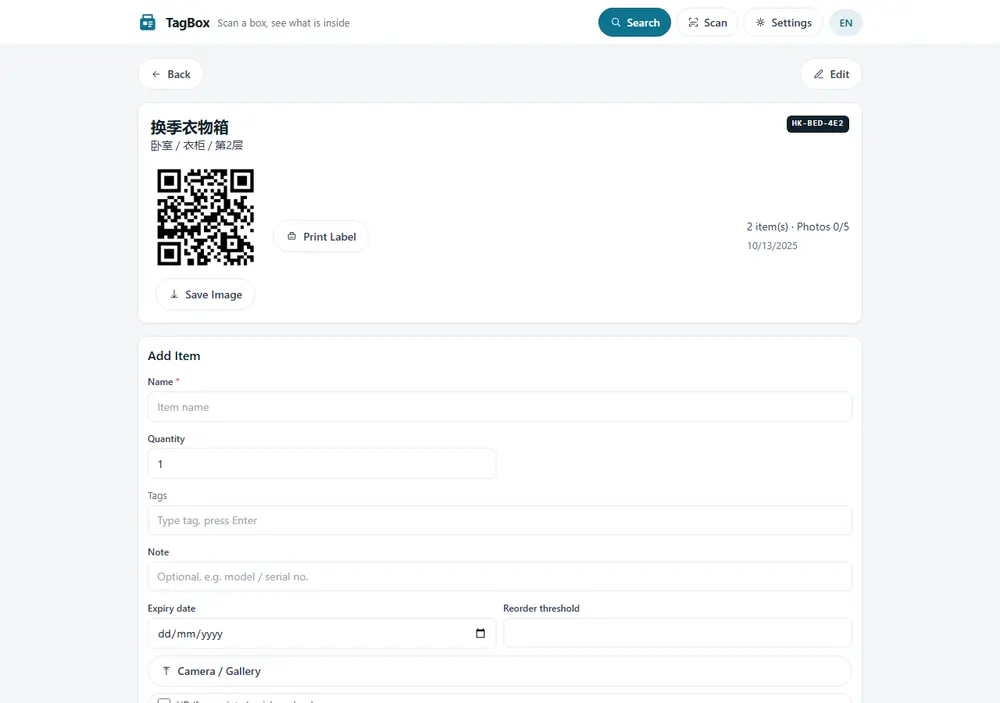This screenshot has height=703, width=1000.
Task: Switch language using the EN toggle
Action: pos(846,22)
